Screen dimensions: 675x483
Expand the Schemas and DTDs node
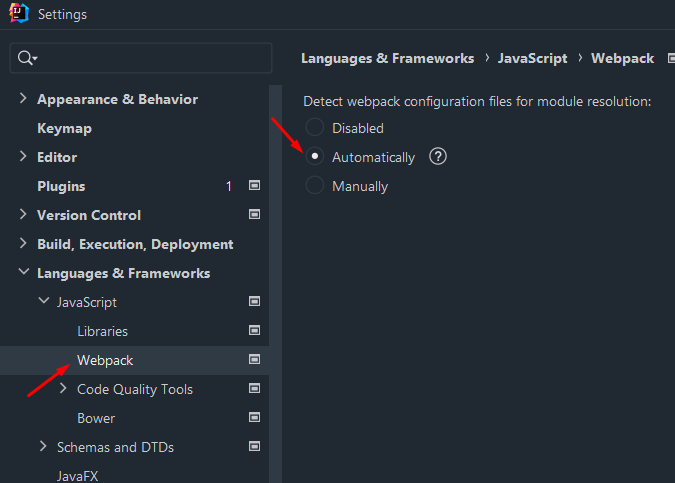tap(43, 446)
